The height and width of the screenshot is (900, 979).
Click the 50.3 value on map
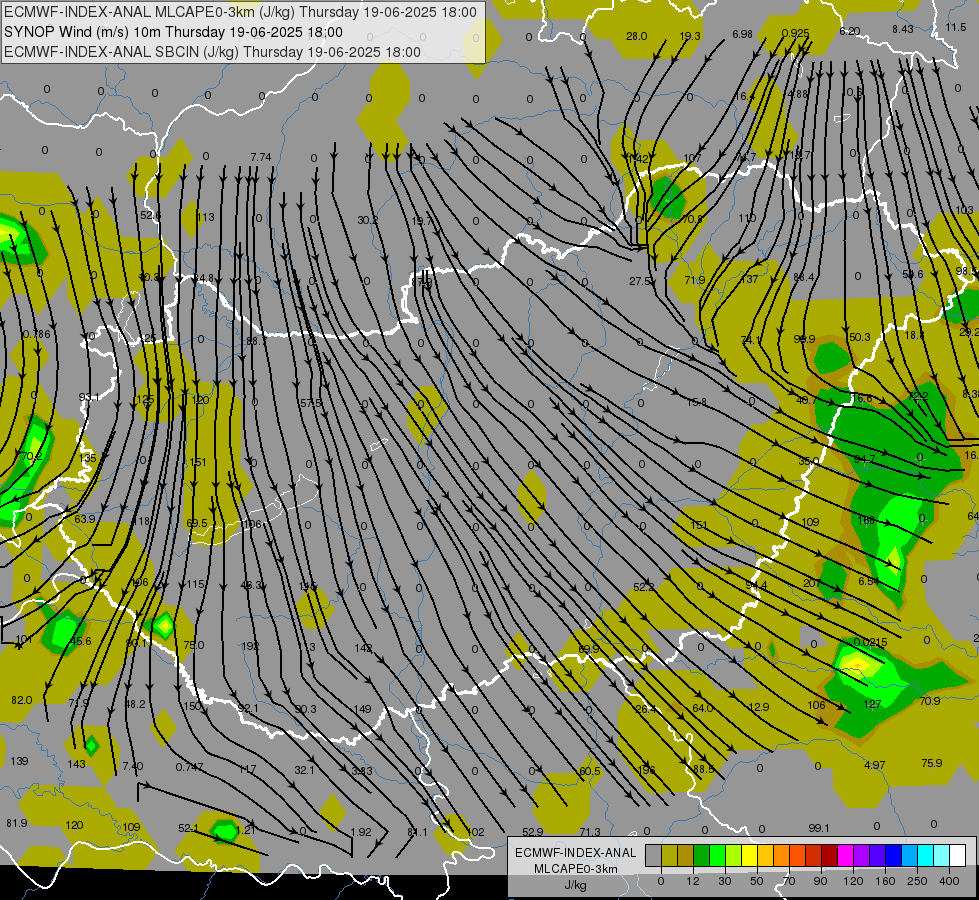click(x=860, y=337)
